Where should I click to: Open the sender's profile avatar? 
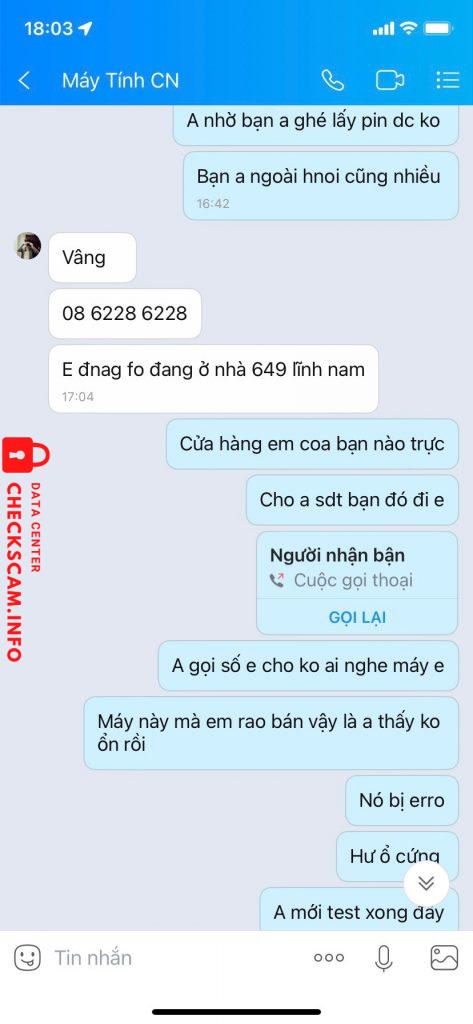pyautogui.click(x=28, y=246)
